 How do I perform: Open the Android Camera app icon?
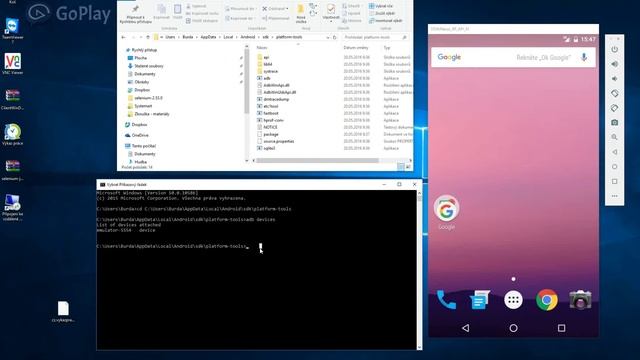pos(580,300)
